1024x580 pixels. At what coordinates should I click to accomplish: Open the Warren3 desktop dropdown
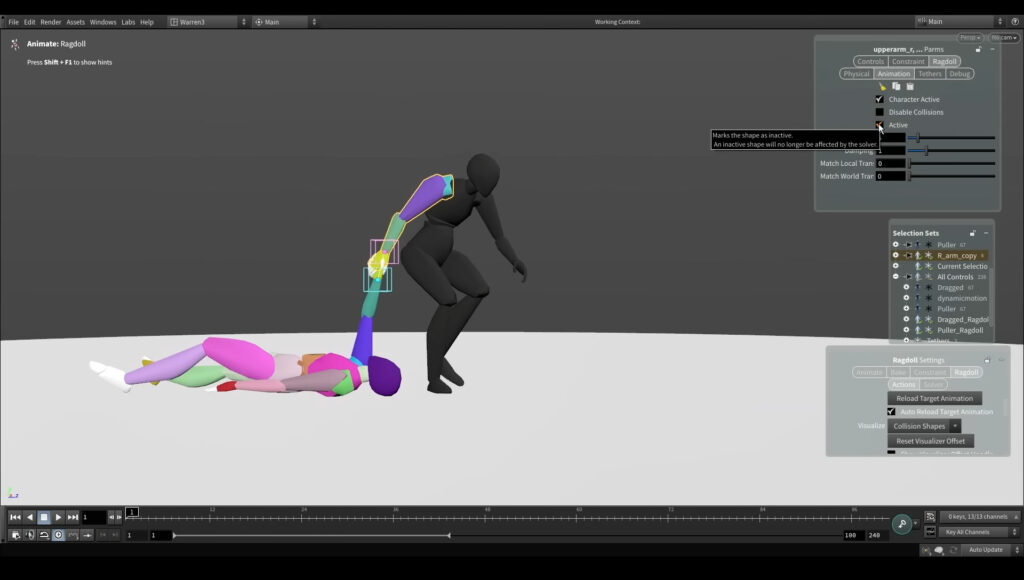(208, 22)
